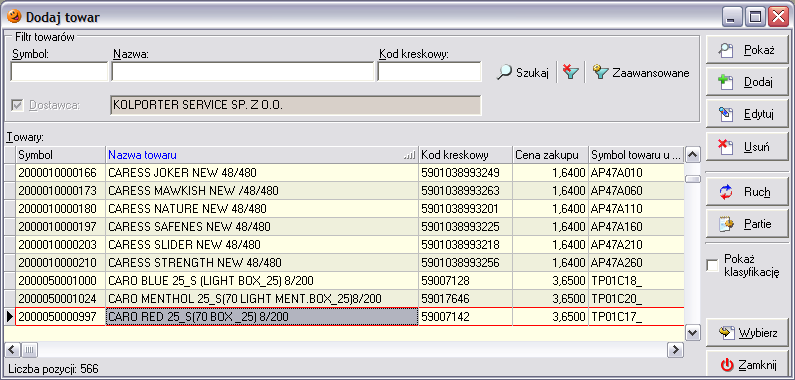The height and width of the screenshot is (380, 795).
Task: Click the Pokaż button
Action: point(747,50)
